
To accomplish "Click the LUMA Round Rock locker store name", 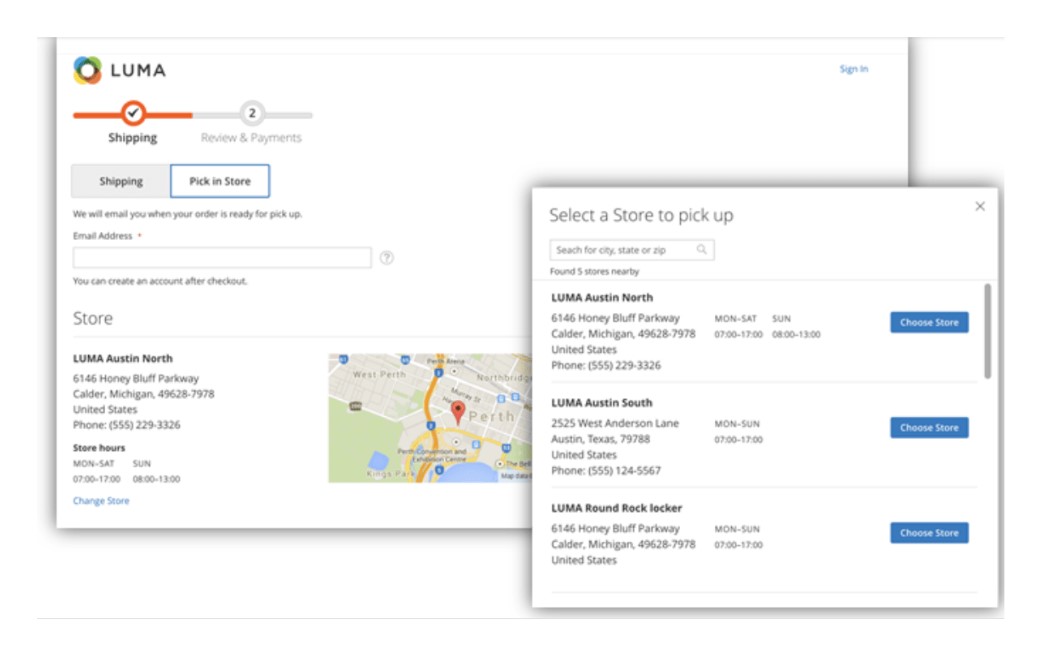I will [x=616, y=508].
